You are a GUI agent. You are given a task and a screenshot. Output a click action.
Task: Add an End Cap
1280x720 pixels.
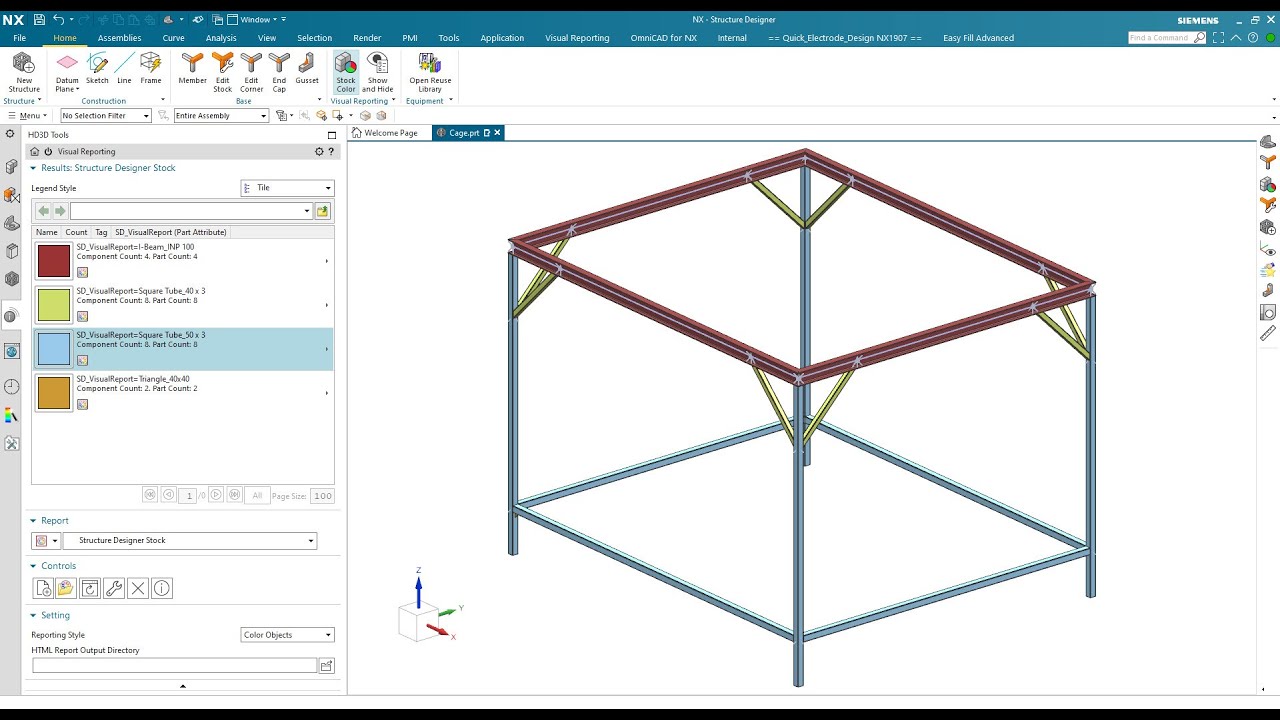point(279,72)
